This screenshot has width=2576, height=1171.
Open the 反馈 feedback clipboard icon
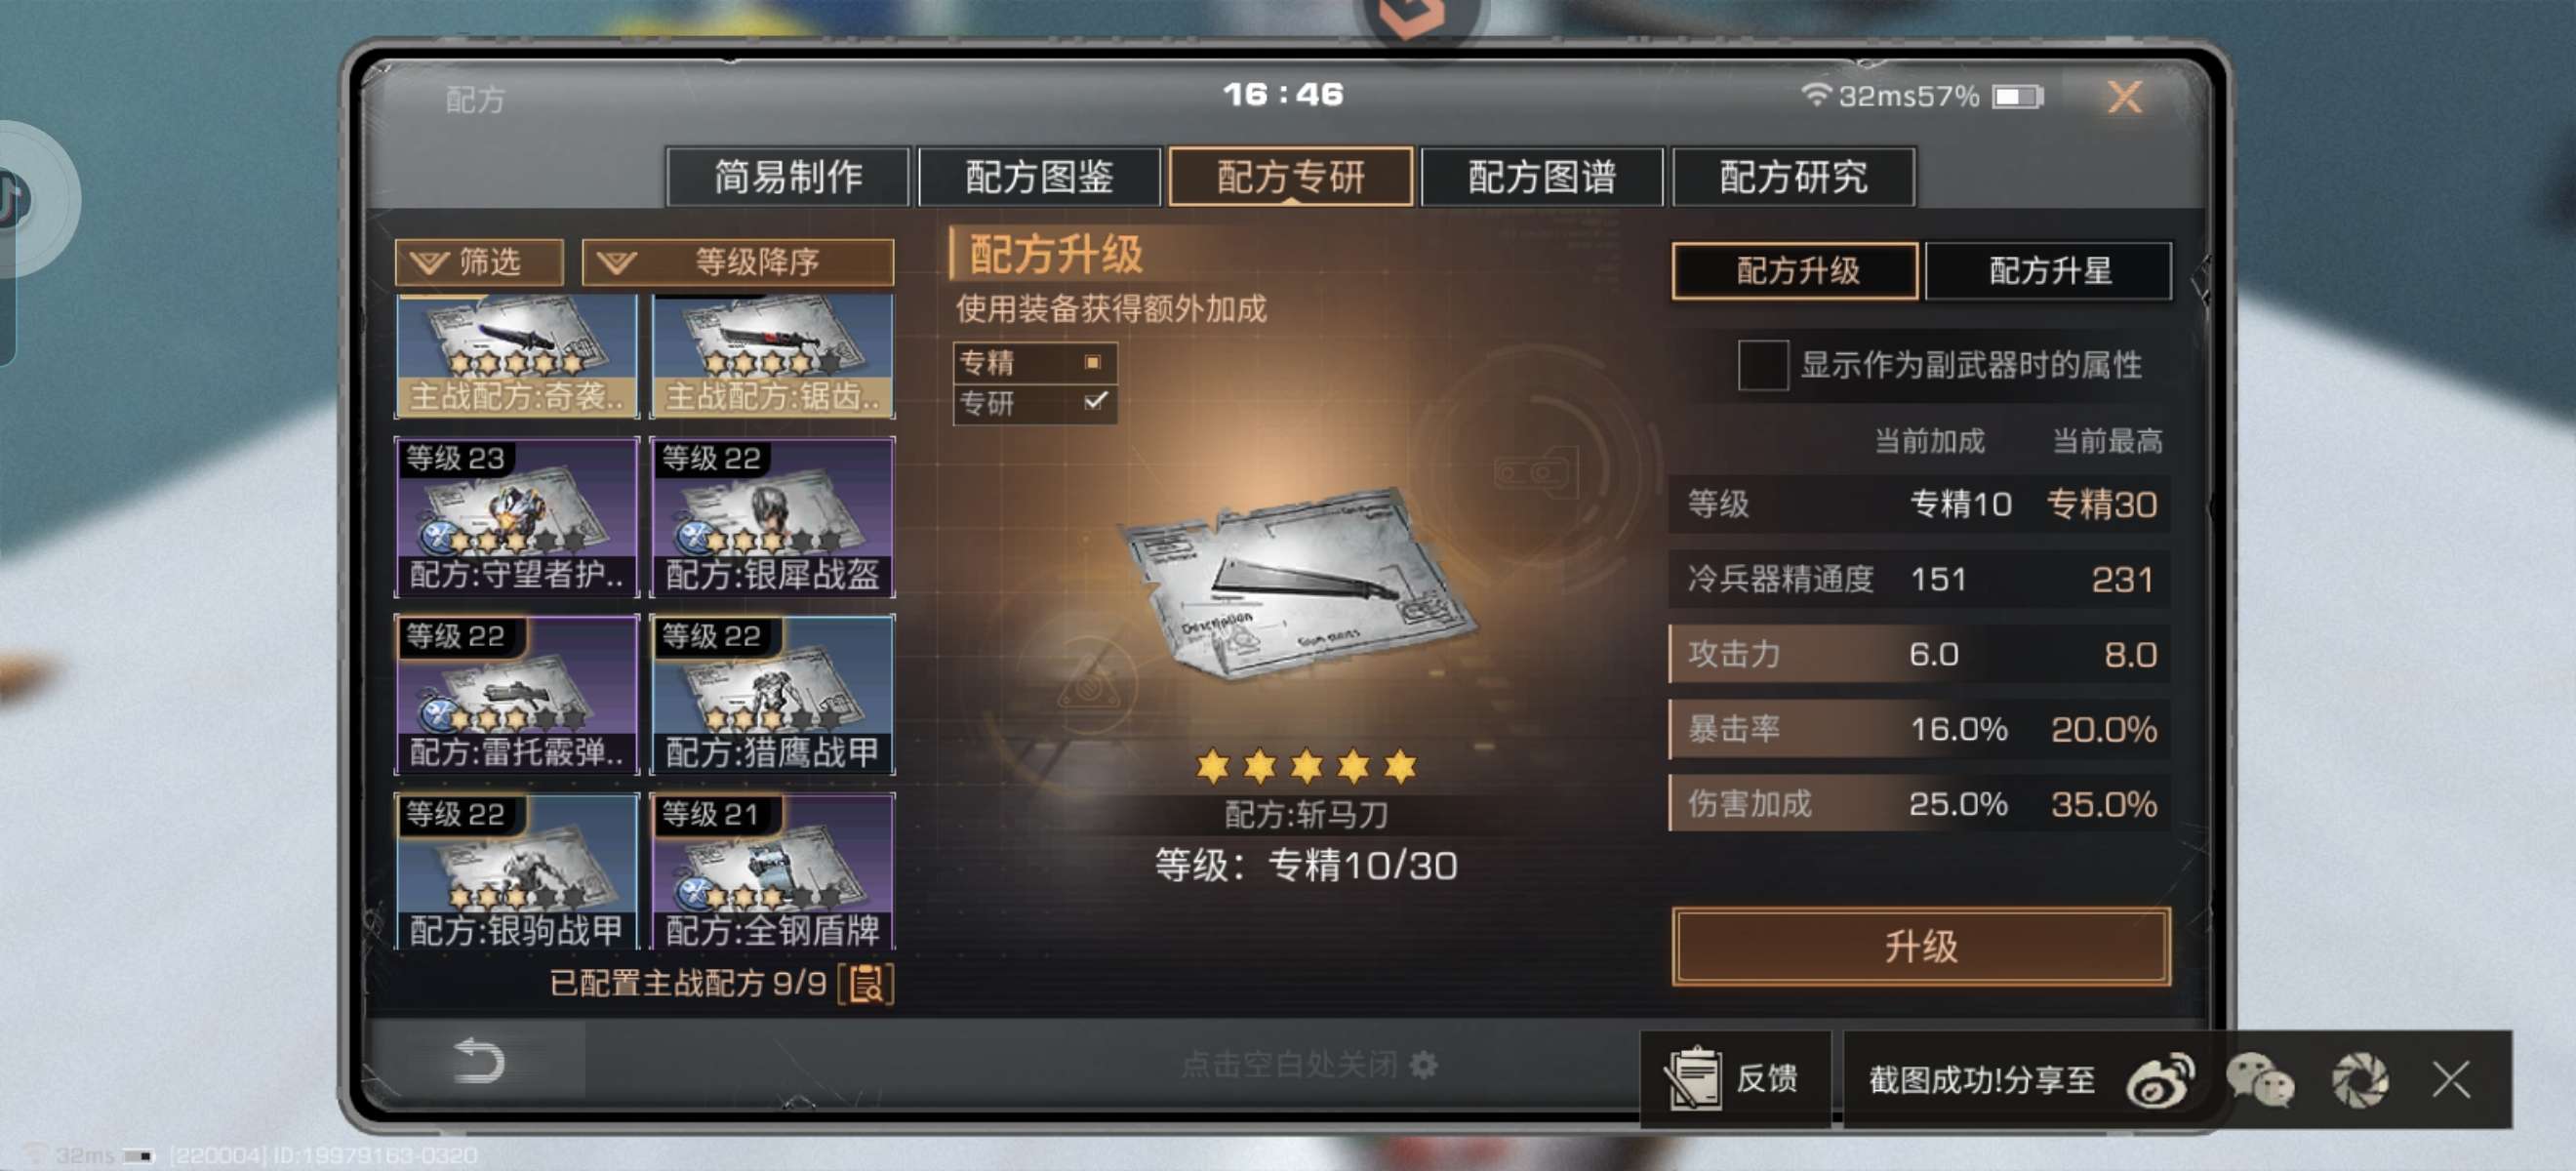(1692, 1078)
